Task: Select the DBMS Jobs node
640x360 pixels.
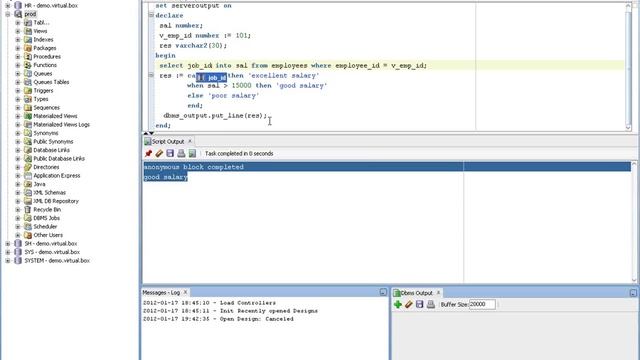Action: coord(47,218)
